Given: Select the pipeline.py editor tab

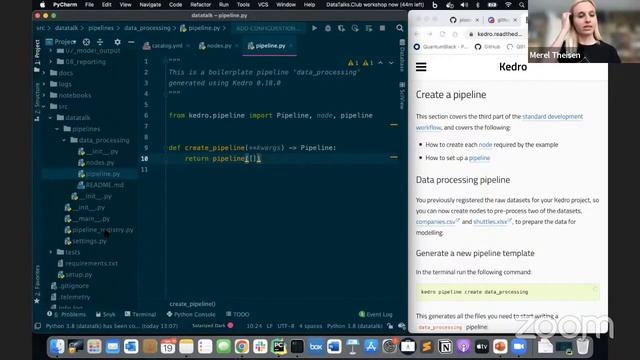Looking at the screenshot, I should [270, 46].
